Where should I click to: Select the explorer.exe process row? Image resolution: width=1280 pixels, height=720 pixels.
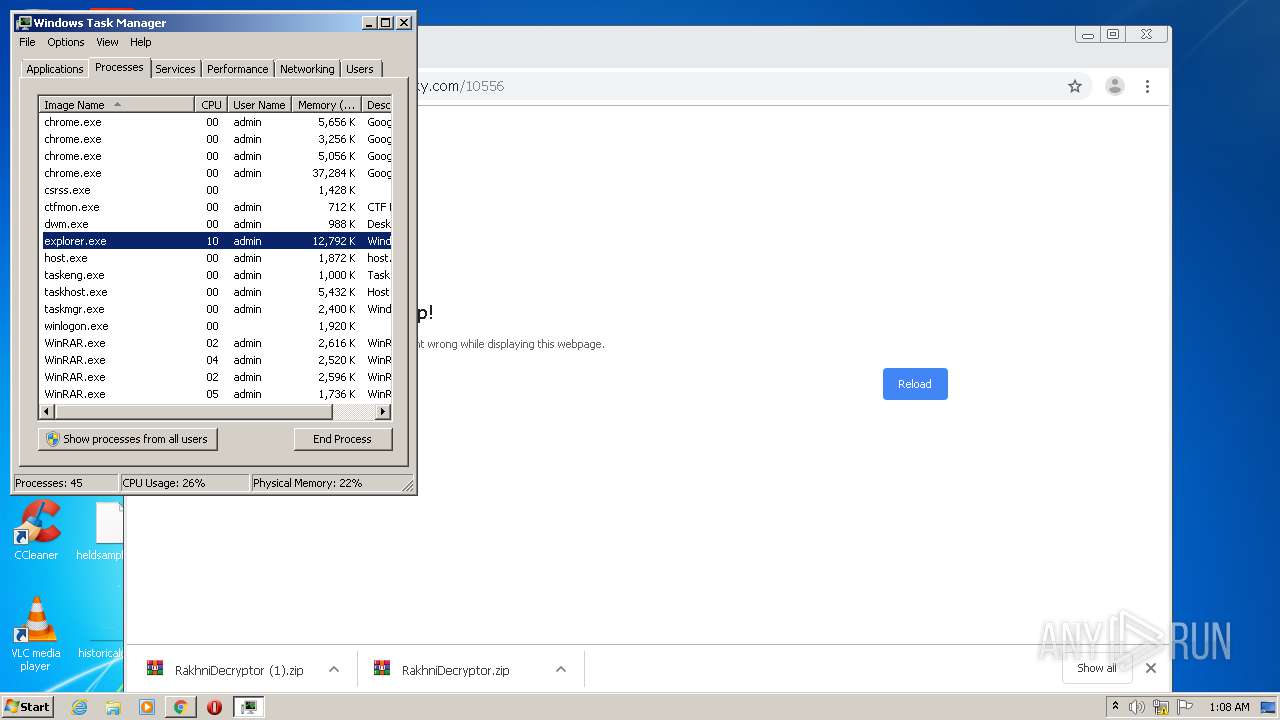click(x=215, y=241)
